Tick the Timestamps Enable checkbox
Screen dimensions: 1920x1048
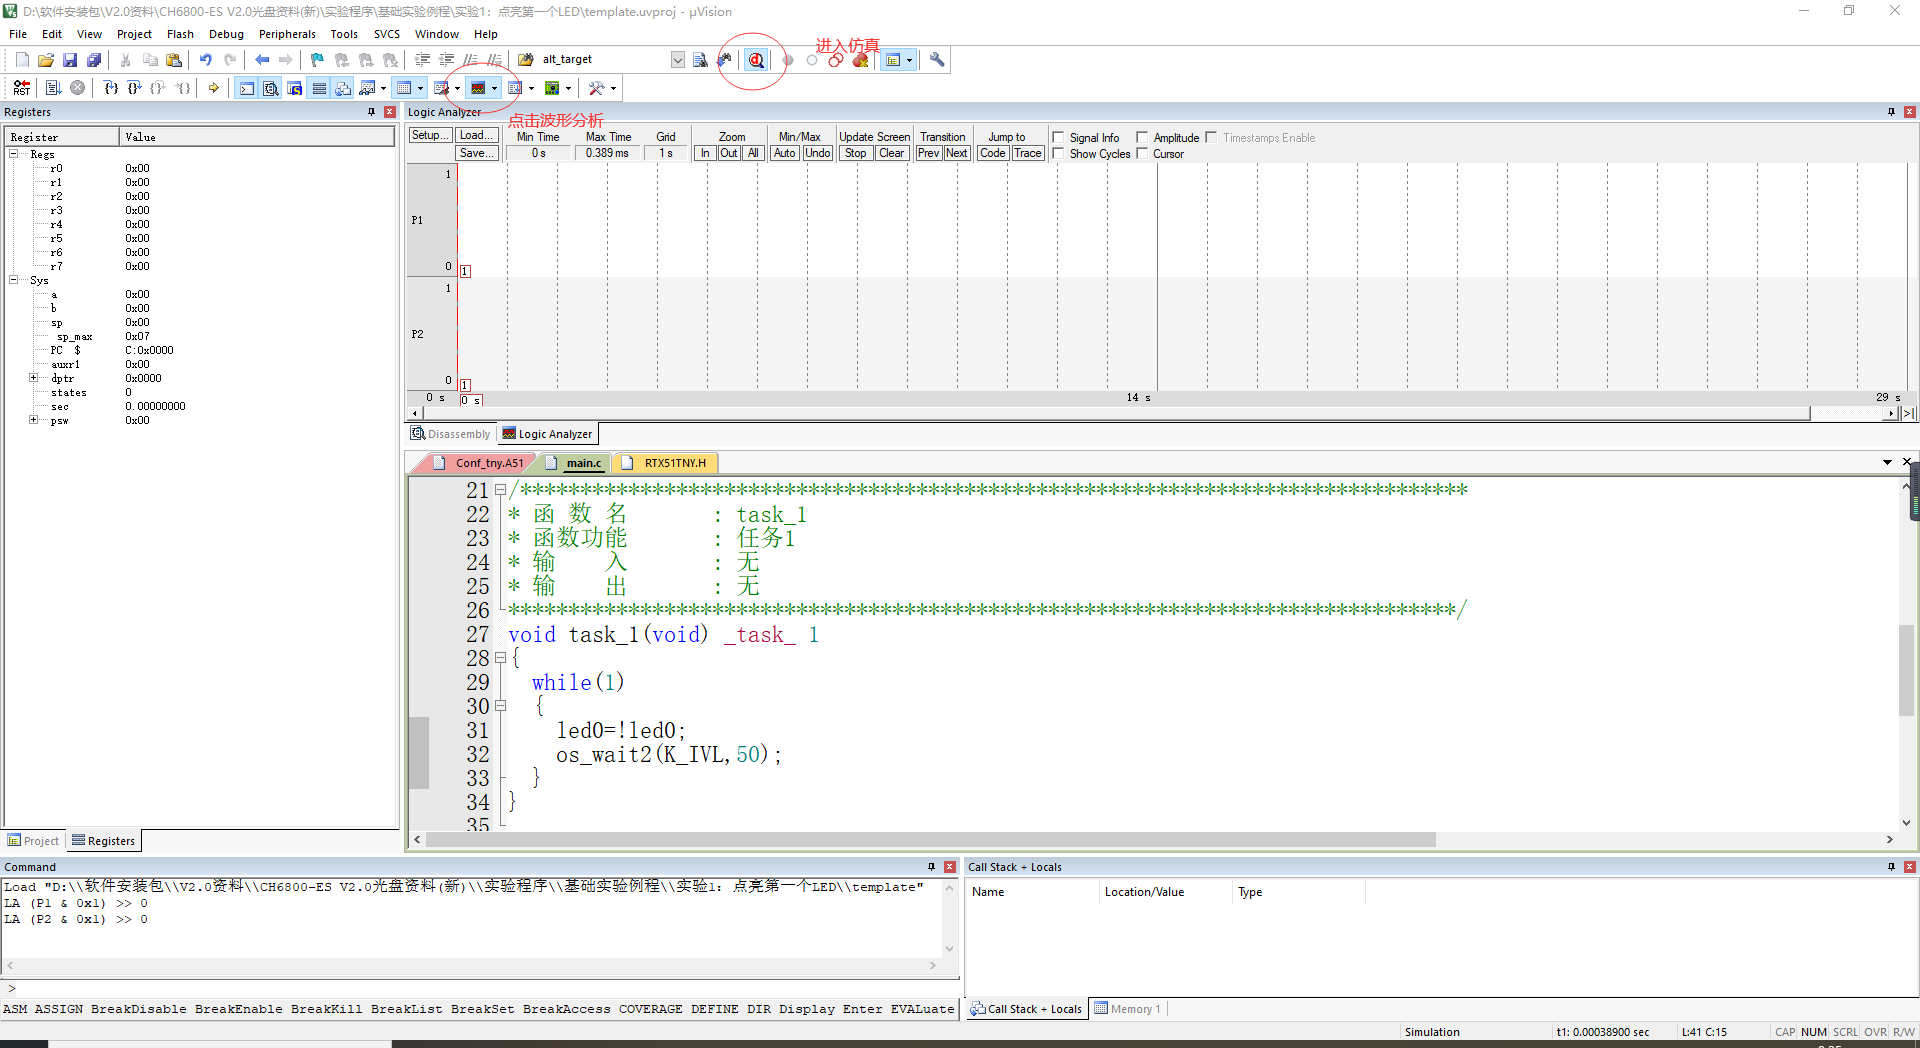(1211, 138)
